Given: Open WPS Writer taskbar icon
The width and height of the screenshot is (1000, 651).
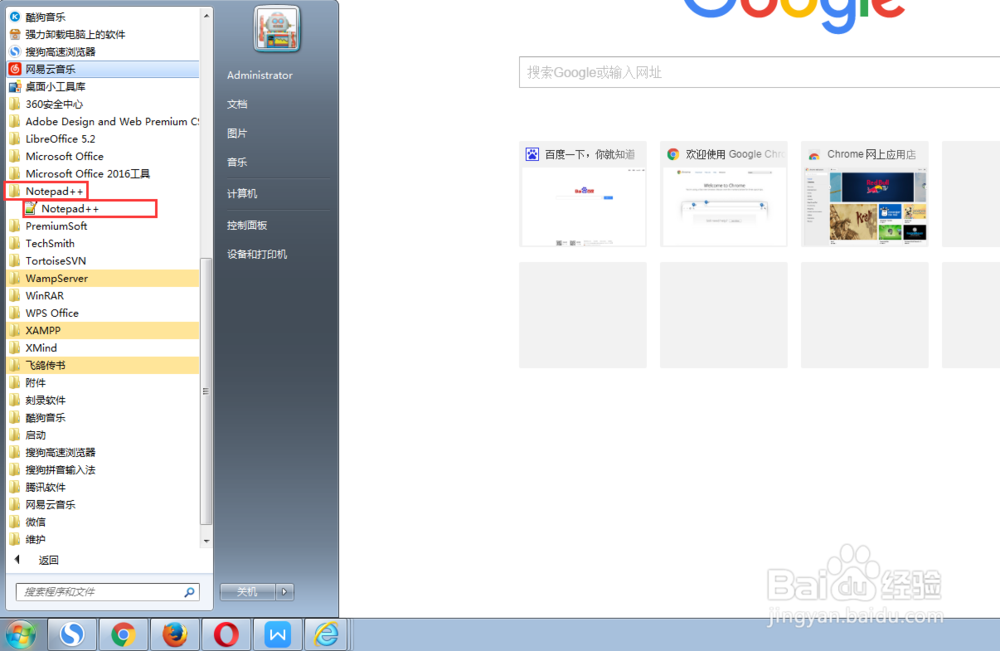Looking at the screenshot, I should pos(277,634).
